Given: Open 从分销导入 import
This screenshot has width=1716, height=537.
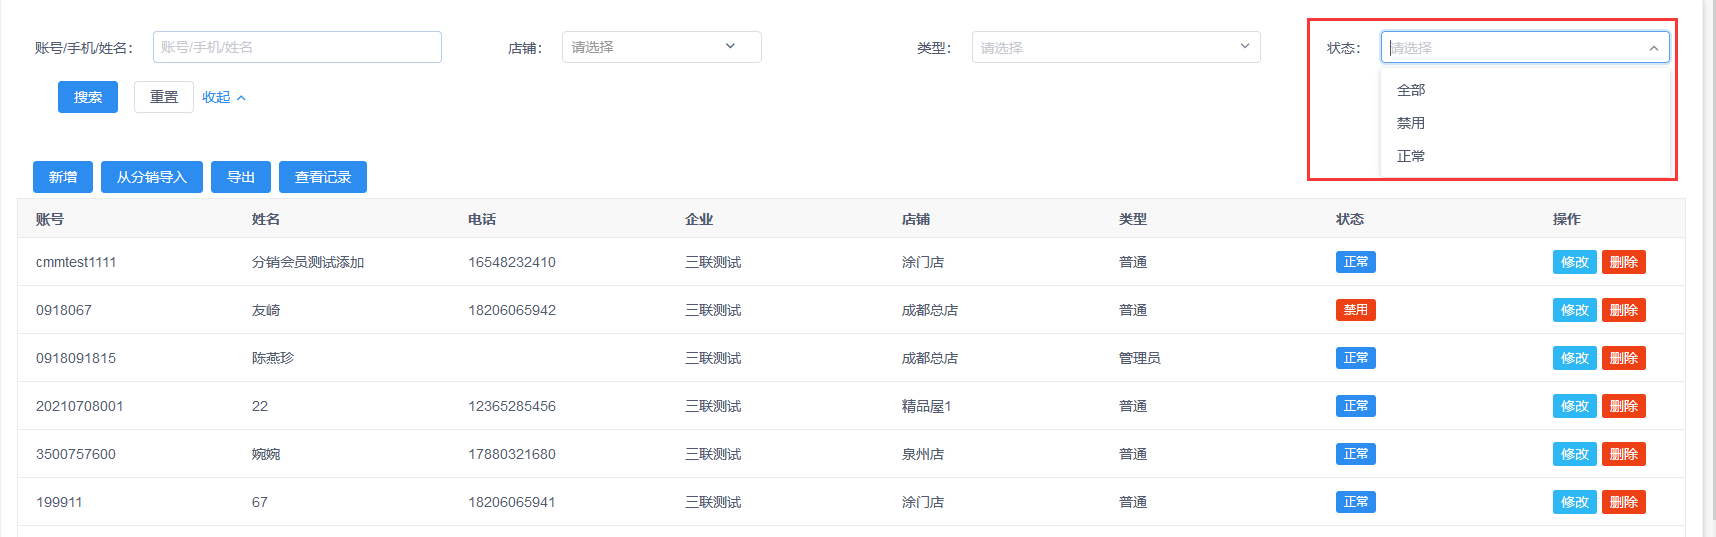Looking at the screenshot, I should tap(152, 177).
